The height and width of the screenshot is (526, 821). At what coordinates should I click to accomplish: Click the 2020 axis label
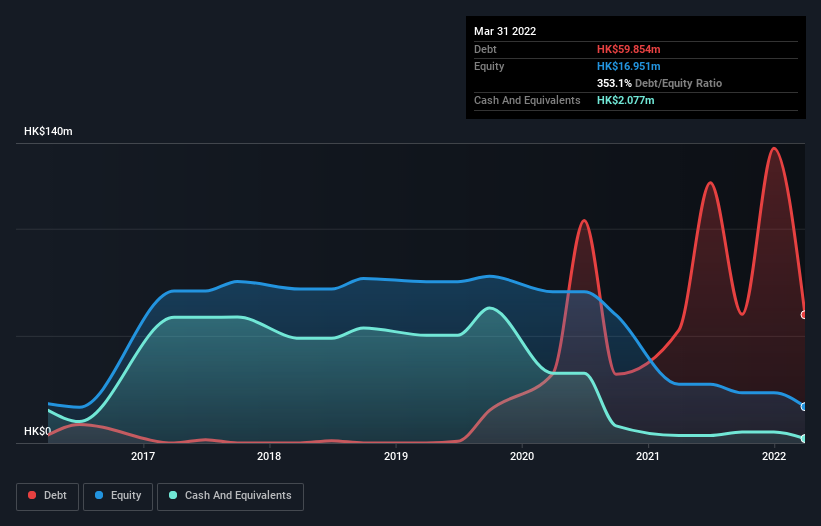[x=522, y=456]
